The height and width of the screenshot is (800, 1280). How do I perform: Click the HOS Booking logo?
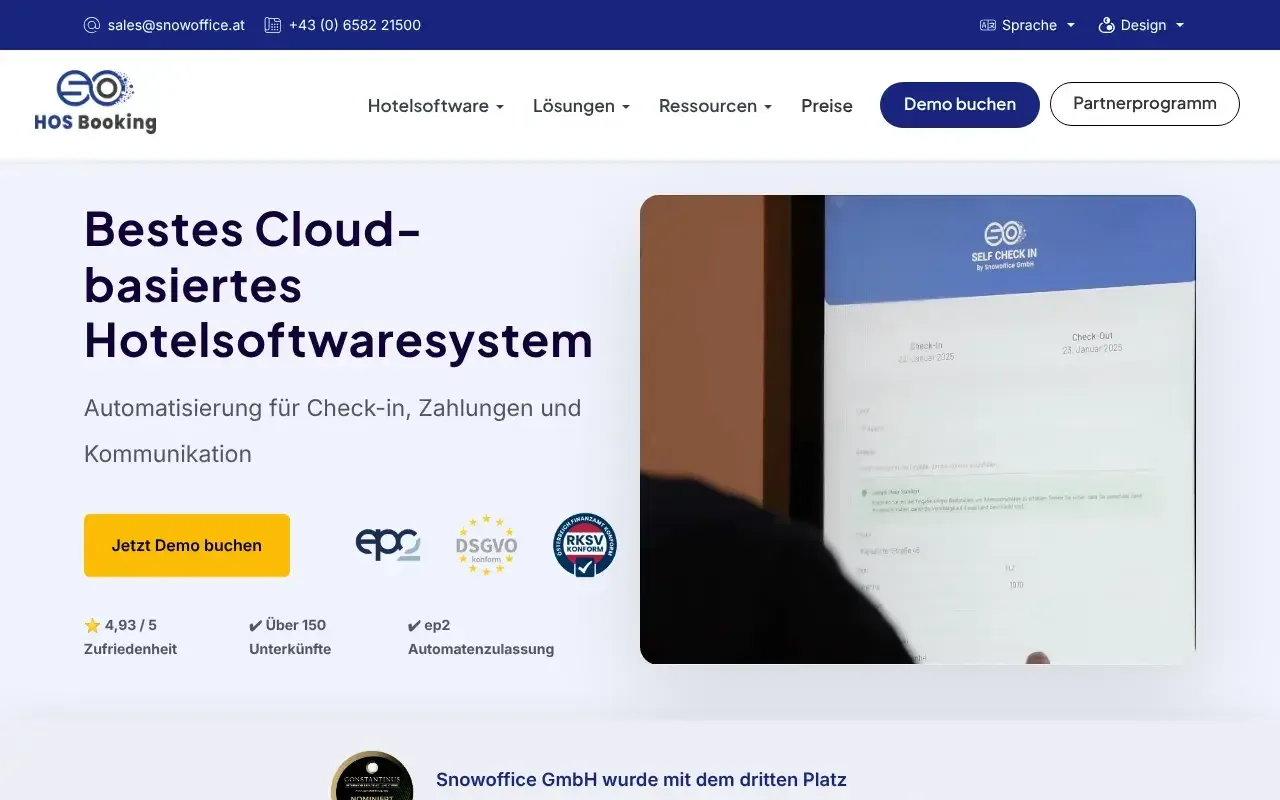point(95,102)
